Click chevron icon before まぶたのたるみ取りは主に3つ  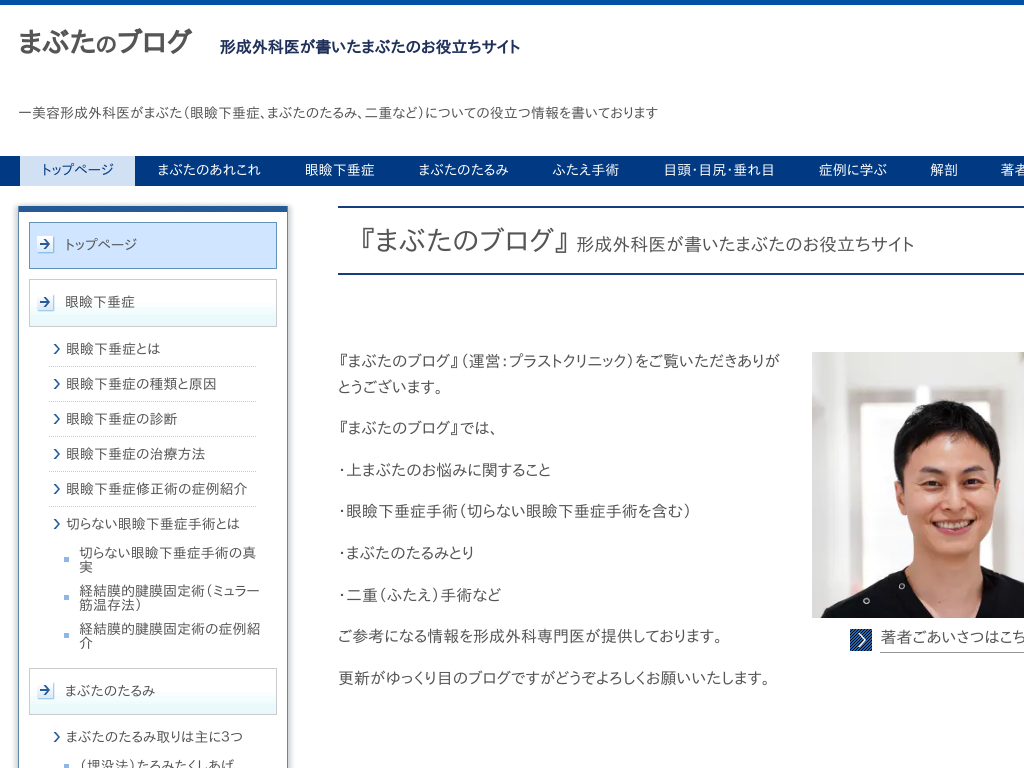click(57, 737)
